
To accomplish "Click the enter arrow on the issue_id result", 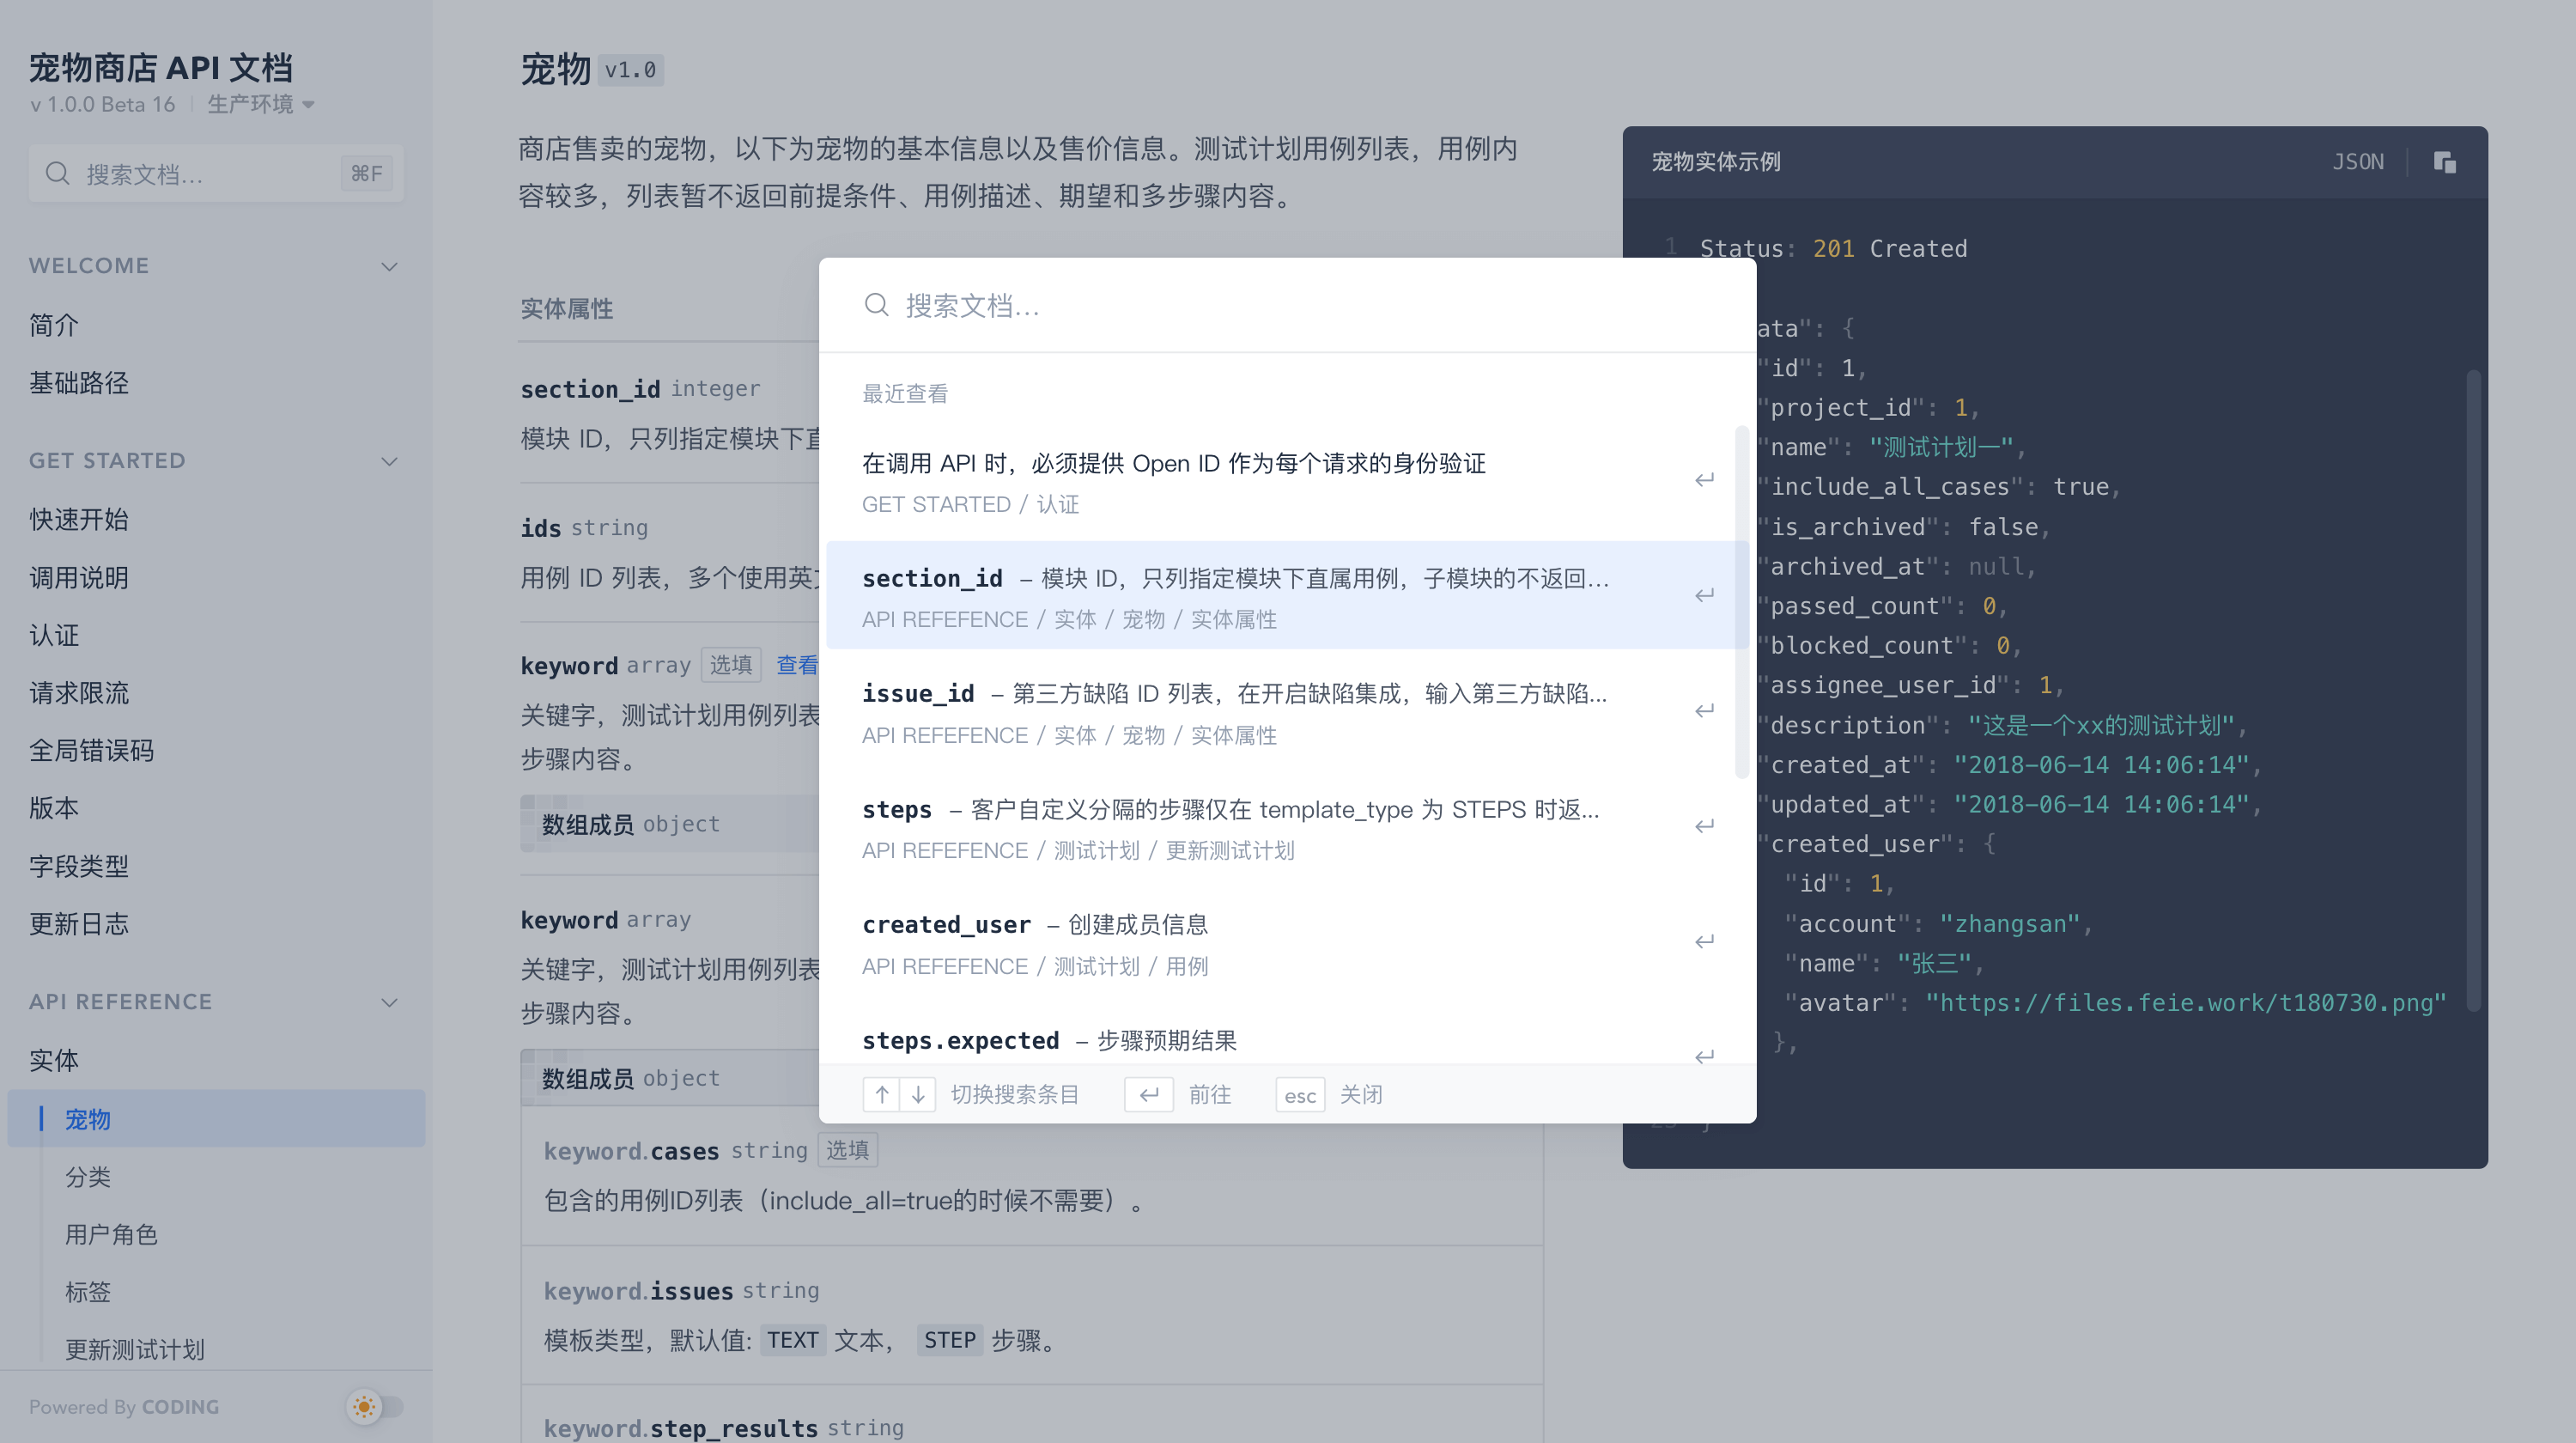I will coord(1704,711).
